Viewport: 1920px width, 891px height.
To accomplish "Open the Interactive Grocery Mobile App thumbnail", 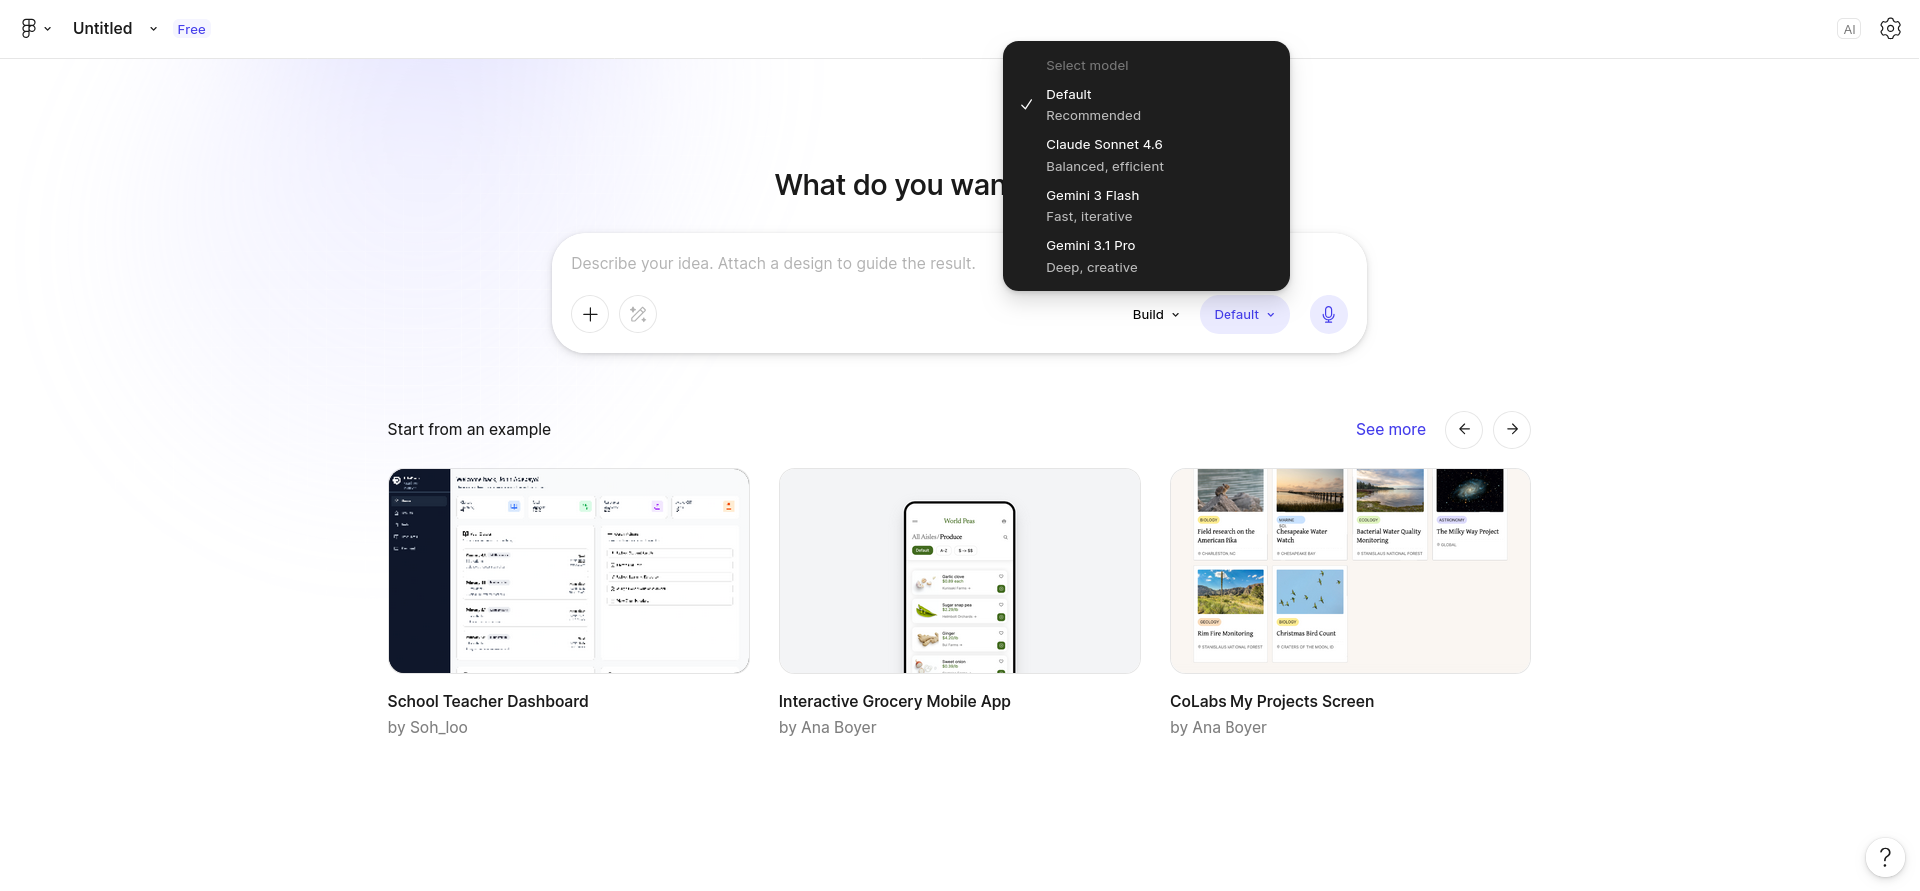I will coord(960,571).
